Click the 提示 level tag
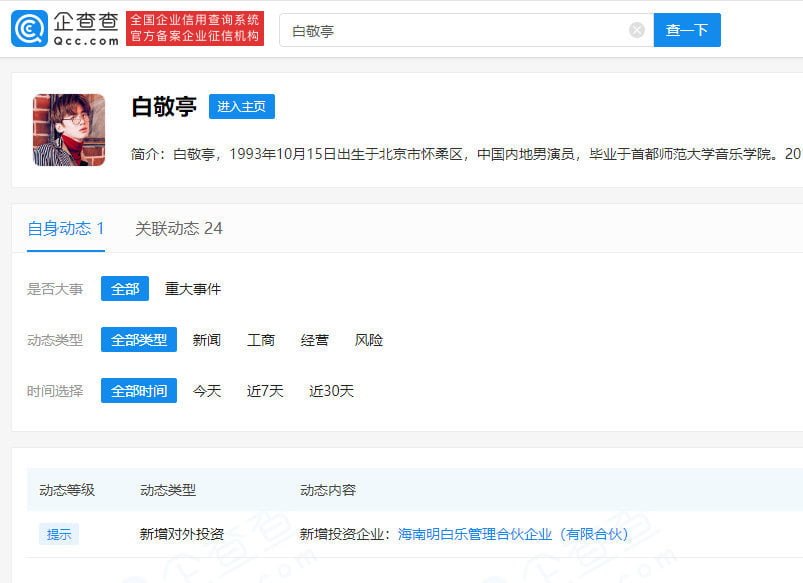The image size is (803, 583). [59, 534]
